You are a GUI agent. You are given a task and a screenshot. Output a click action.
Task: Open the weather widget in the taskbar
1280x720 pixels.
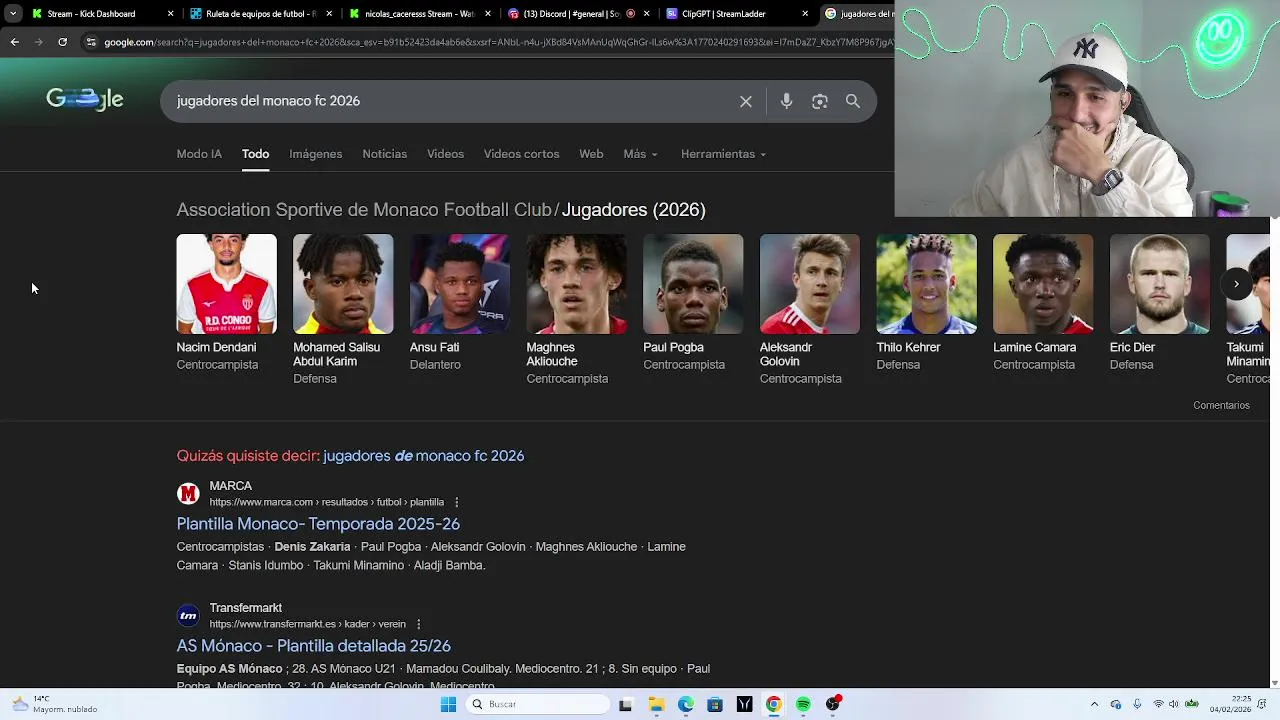[x=55, y=704]
